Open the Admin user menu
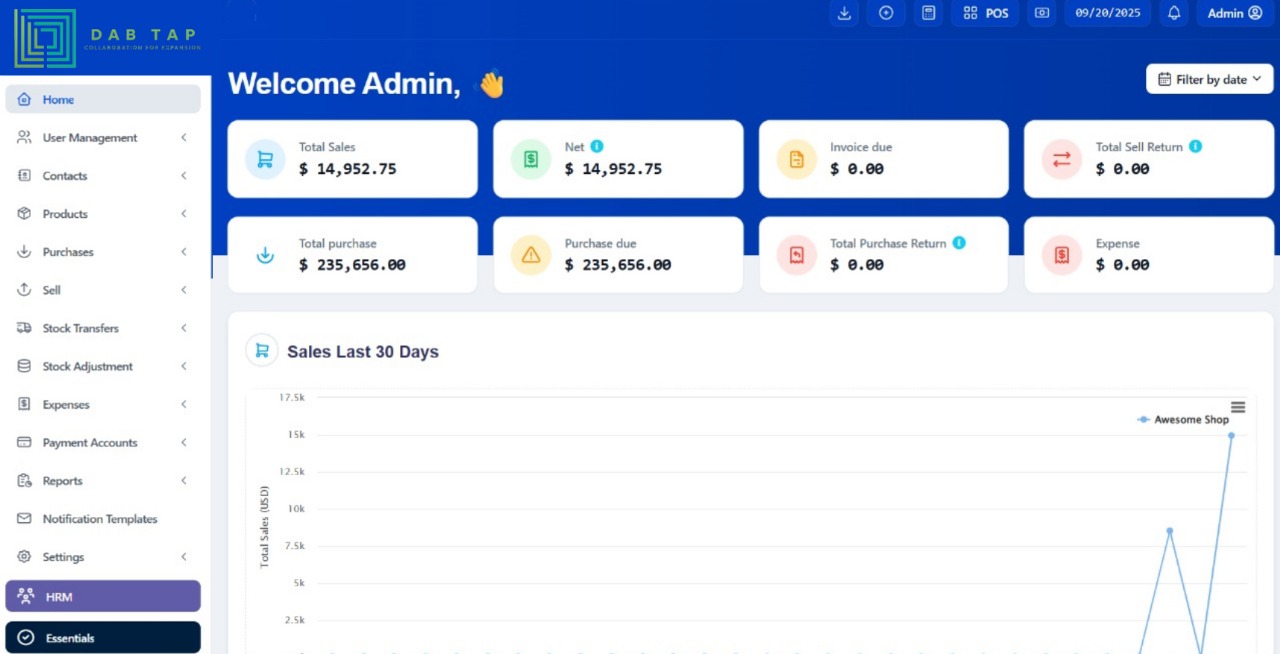 pos(1234,13)
